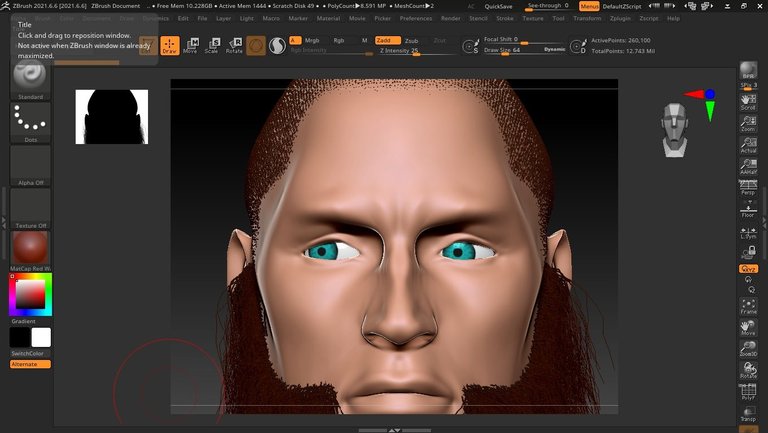Image resolution: width=768 pixels, height=433 pixels.
Task: Click the Help menu item
Action: (673, 18)
